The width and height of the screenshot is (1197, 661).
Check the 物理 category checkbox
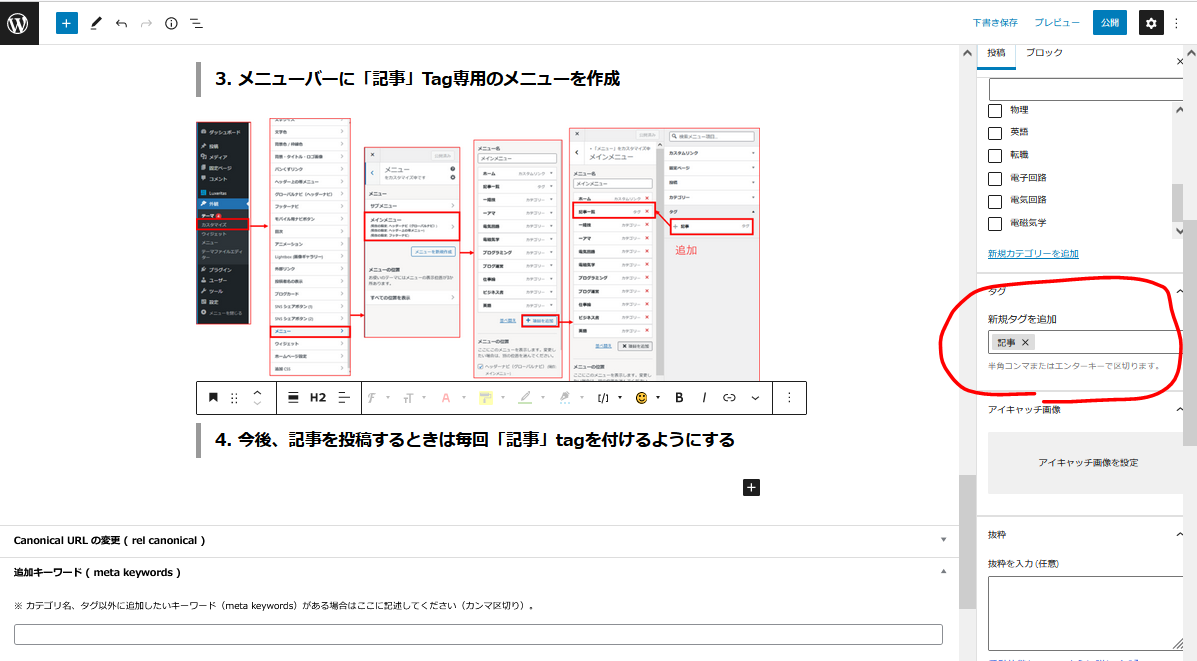[x=995, y=110]
